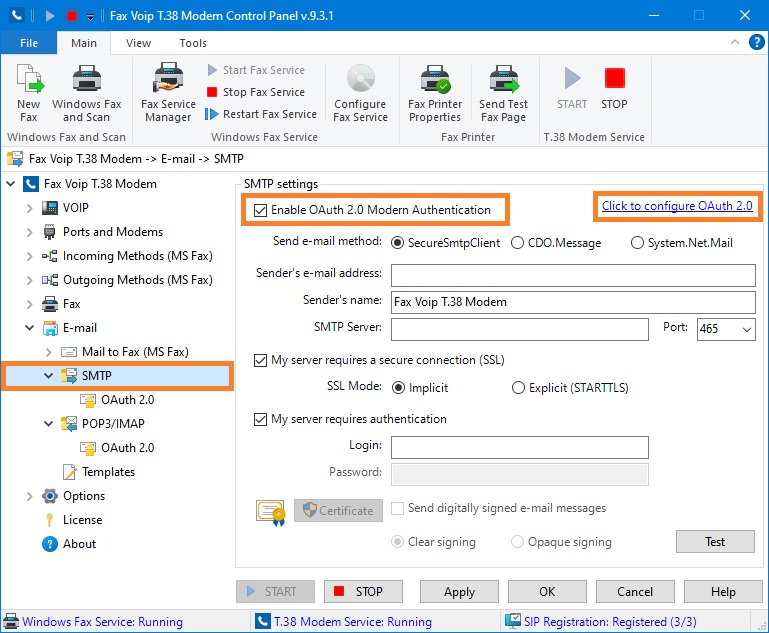This screenshot has width=769, height=633.
Task: Click red stop icon in quick access toolbar
Action: click(x=72, y=16)
